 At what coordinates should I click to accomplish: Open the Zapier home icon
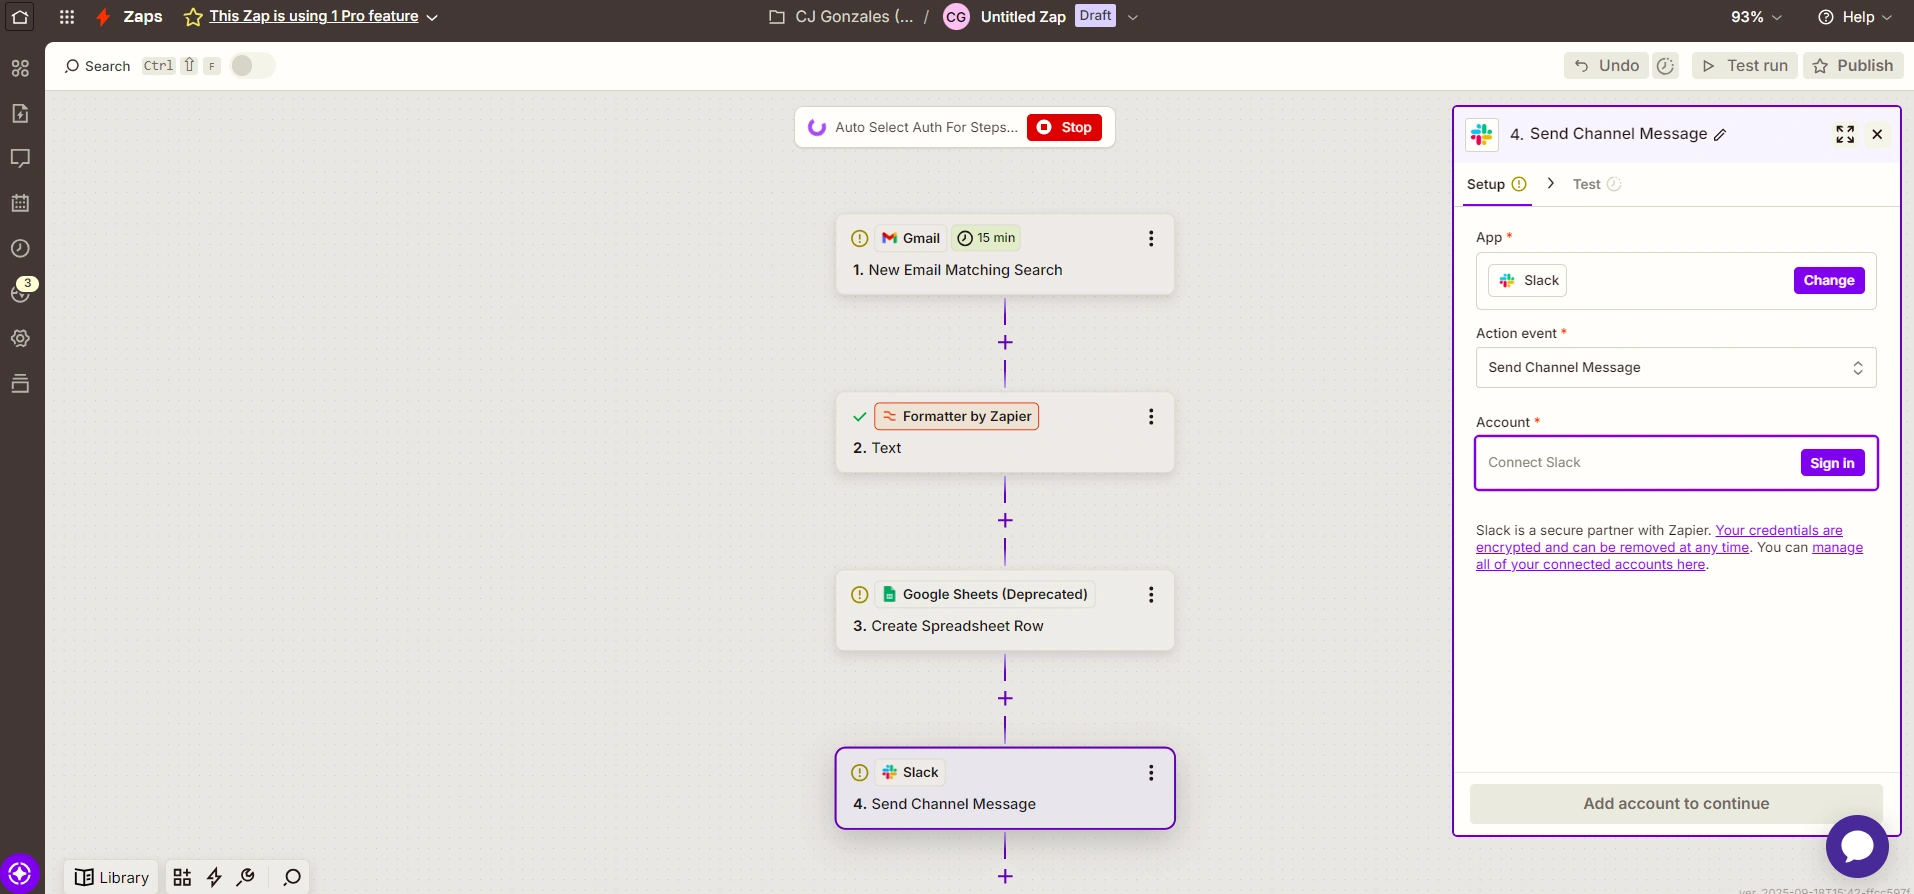click(20, 16)
